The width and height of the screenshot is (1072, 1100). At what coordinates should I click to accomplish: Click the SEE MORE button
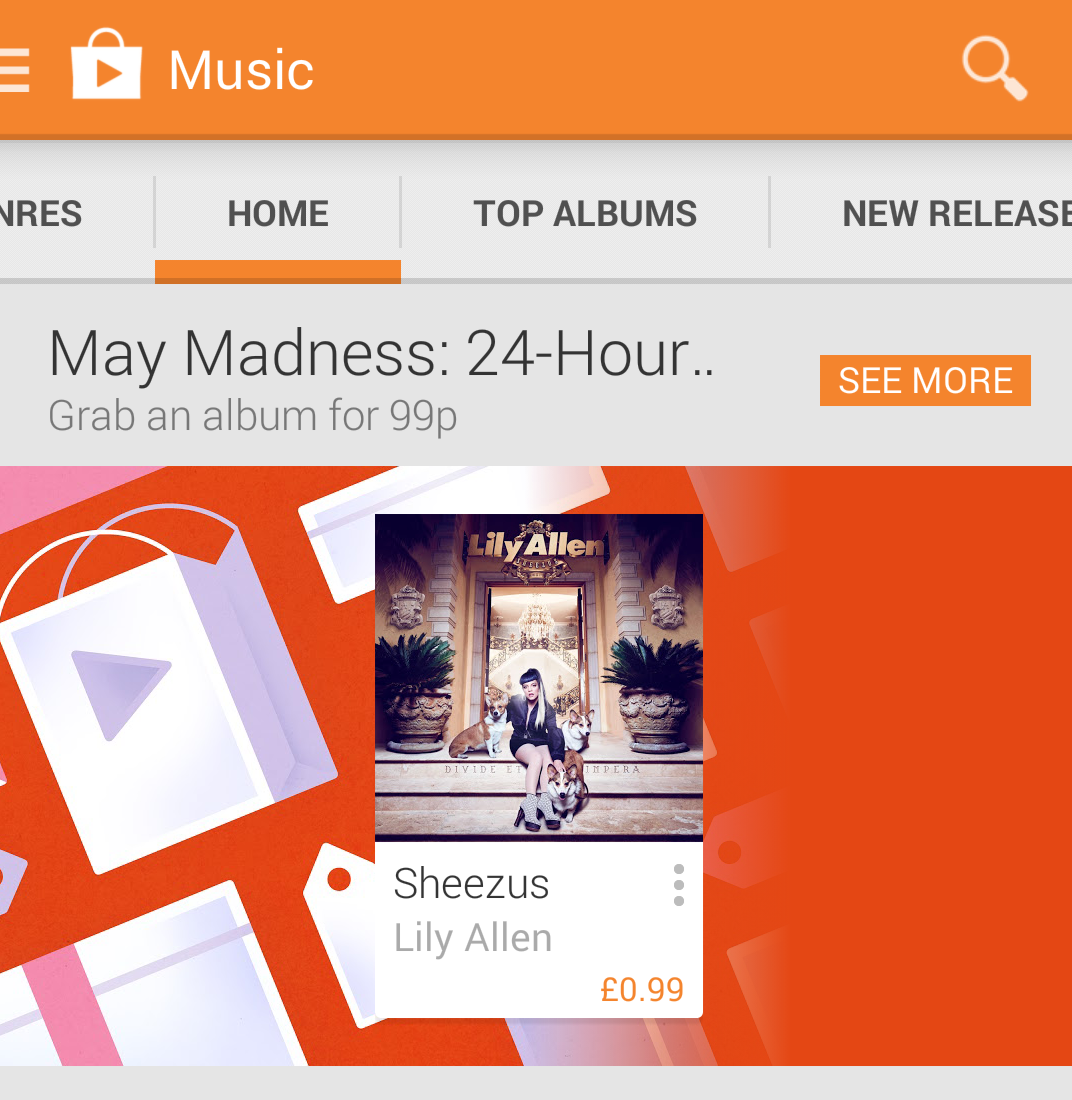(925, 380)
